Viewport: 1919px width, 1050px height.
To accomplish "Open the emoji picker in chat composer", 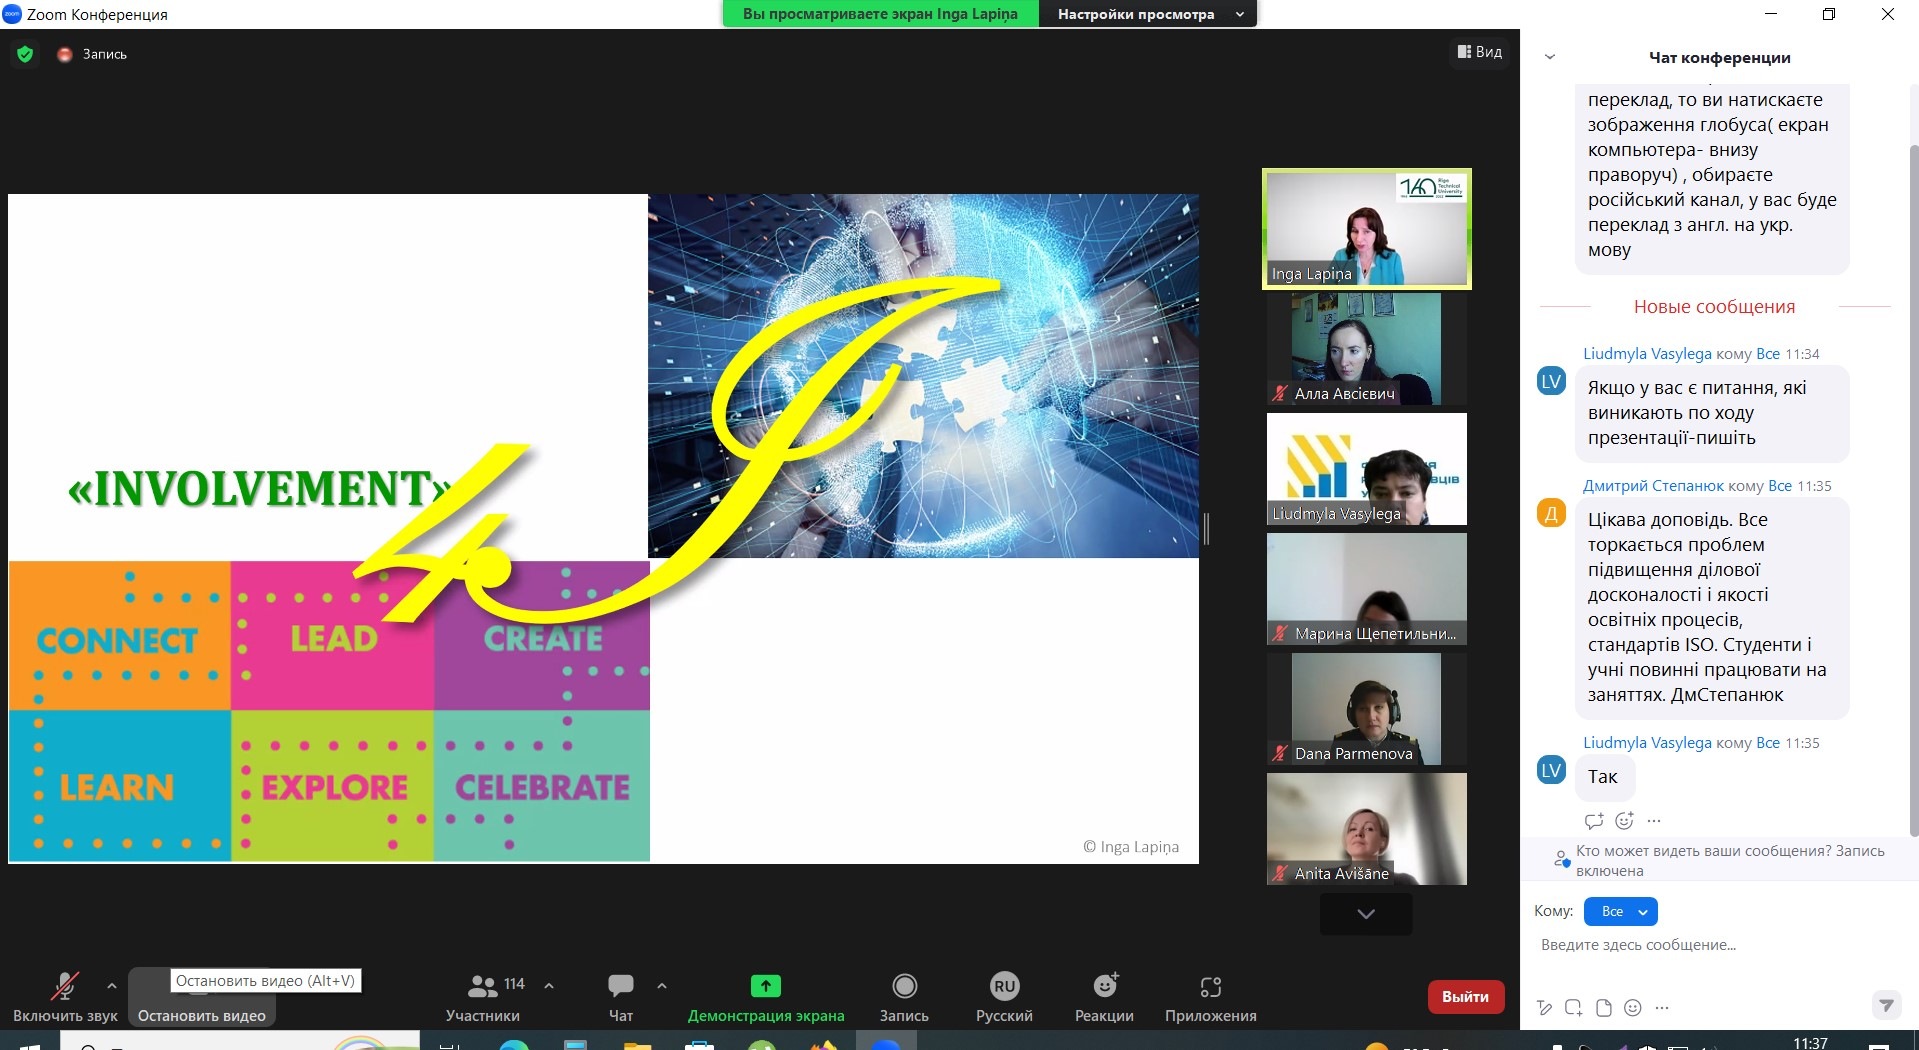I will (1633, 1008).
